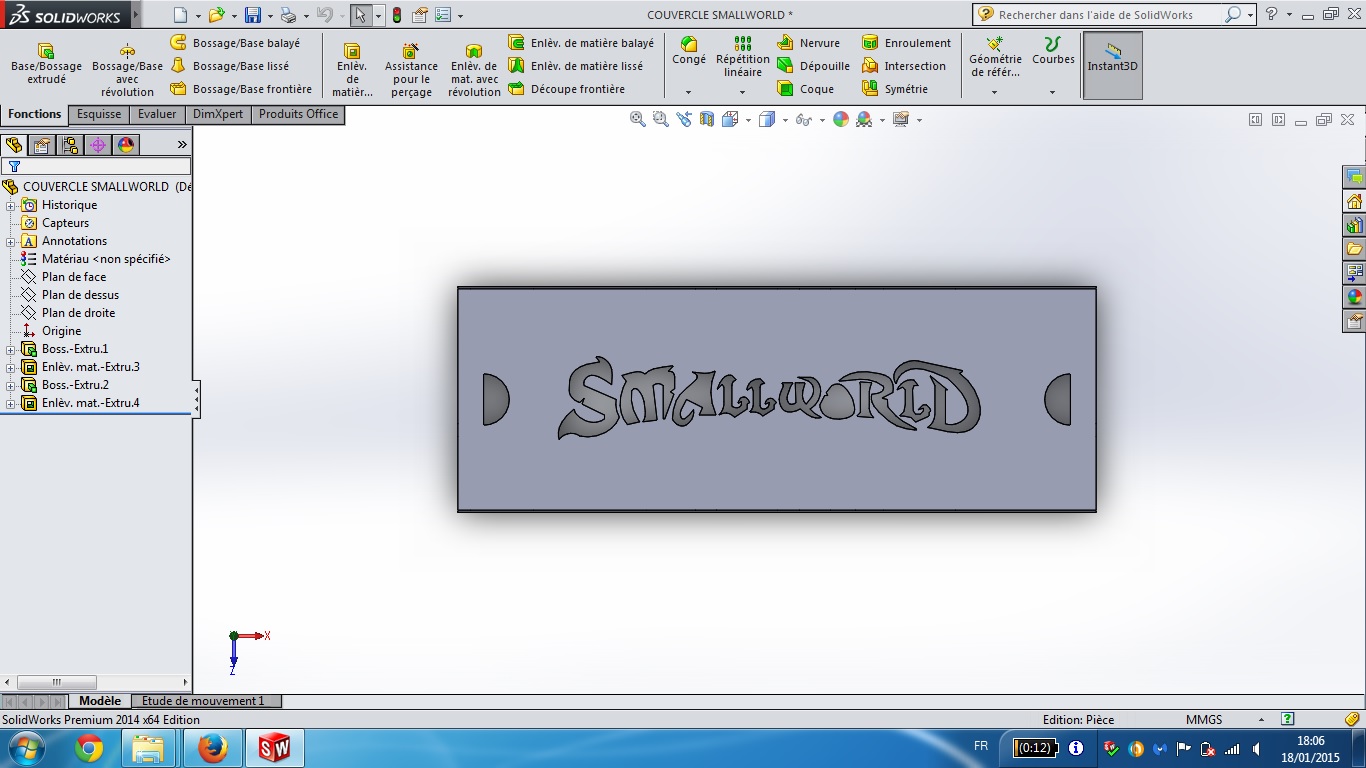
Task: Select the Intersection tool
Action: [903, 66]
